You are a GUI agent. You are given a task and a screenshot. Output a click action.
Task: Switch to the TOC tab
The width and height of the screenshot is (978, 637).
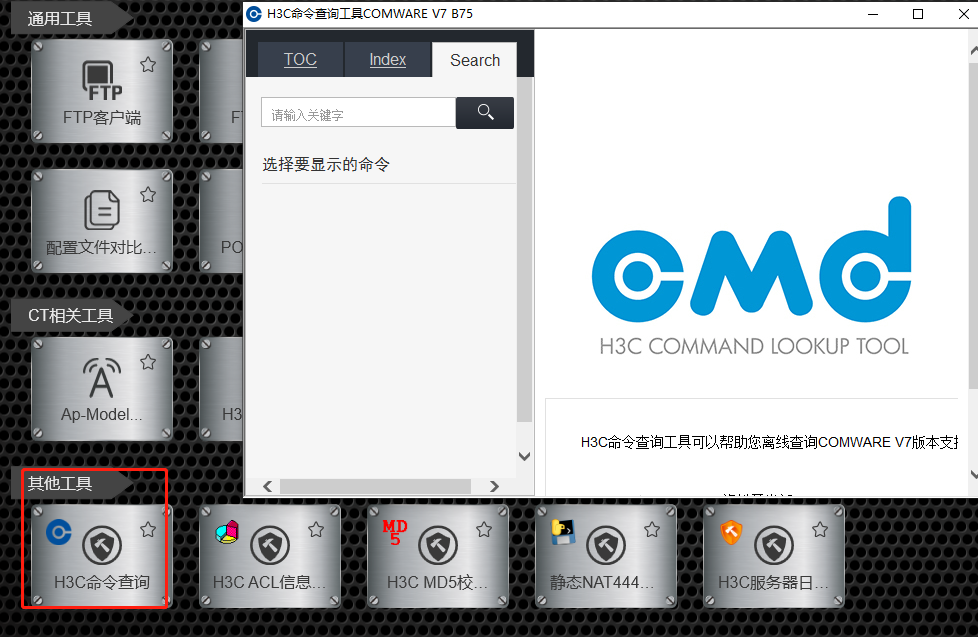pyautogui.click(x=300, y=60)
